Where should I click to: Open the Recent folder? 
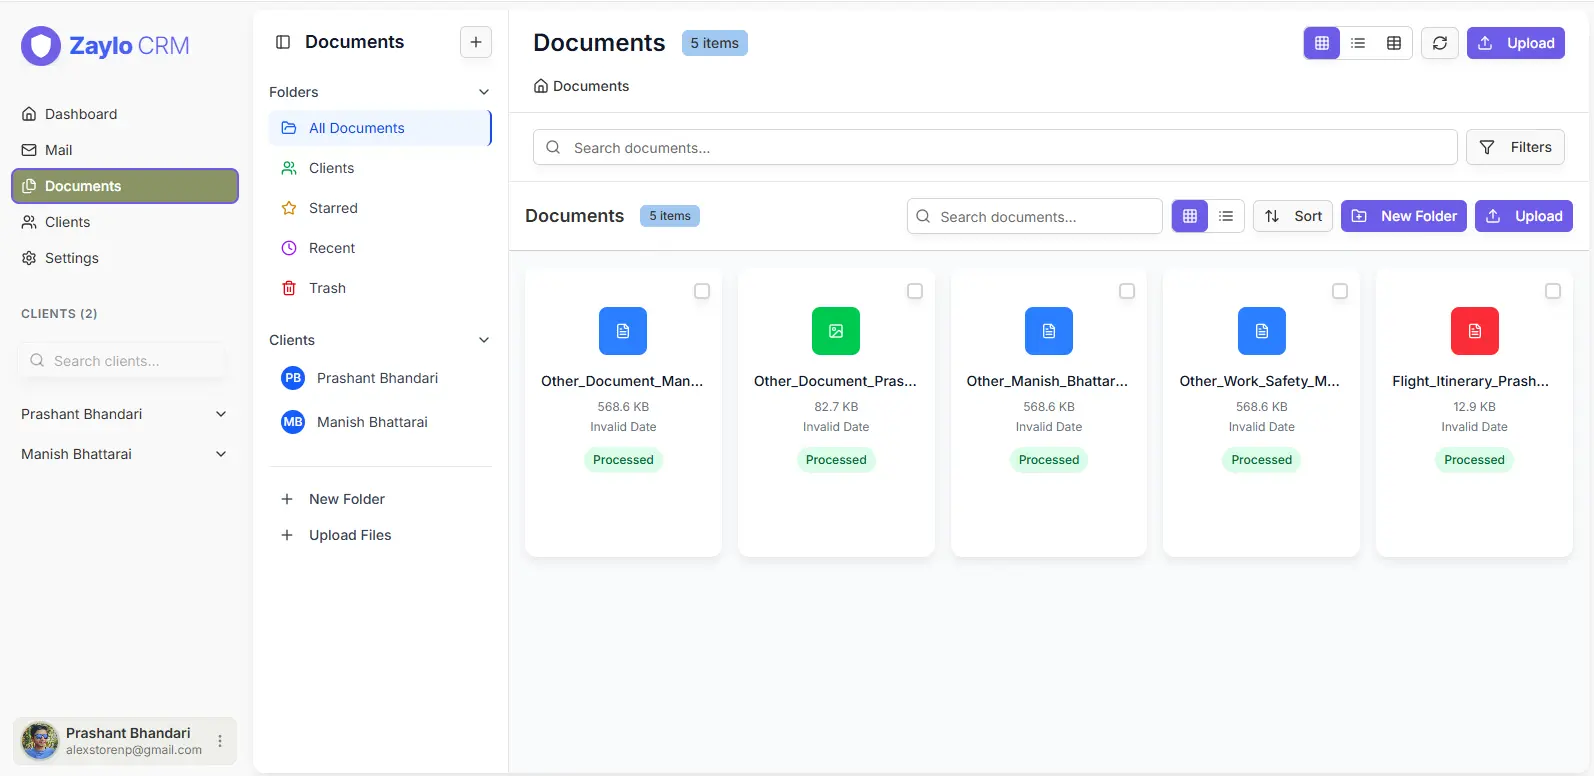coord(380,248)
